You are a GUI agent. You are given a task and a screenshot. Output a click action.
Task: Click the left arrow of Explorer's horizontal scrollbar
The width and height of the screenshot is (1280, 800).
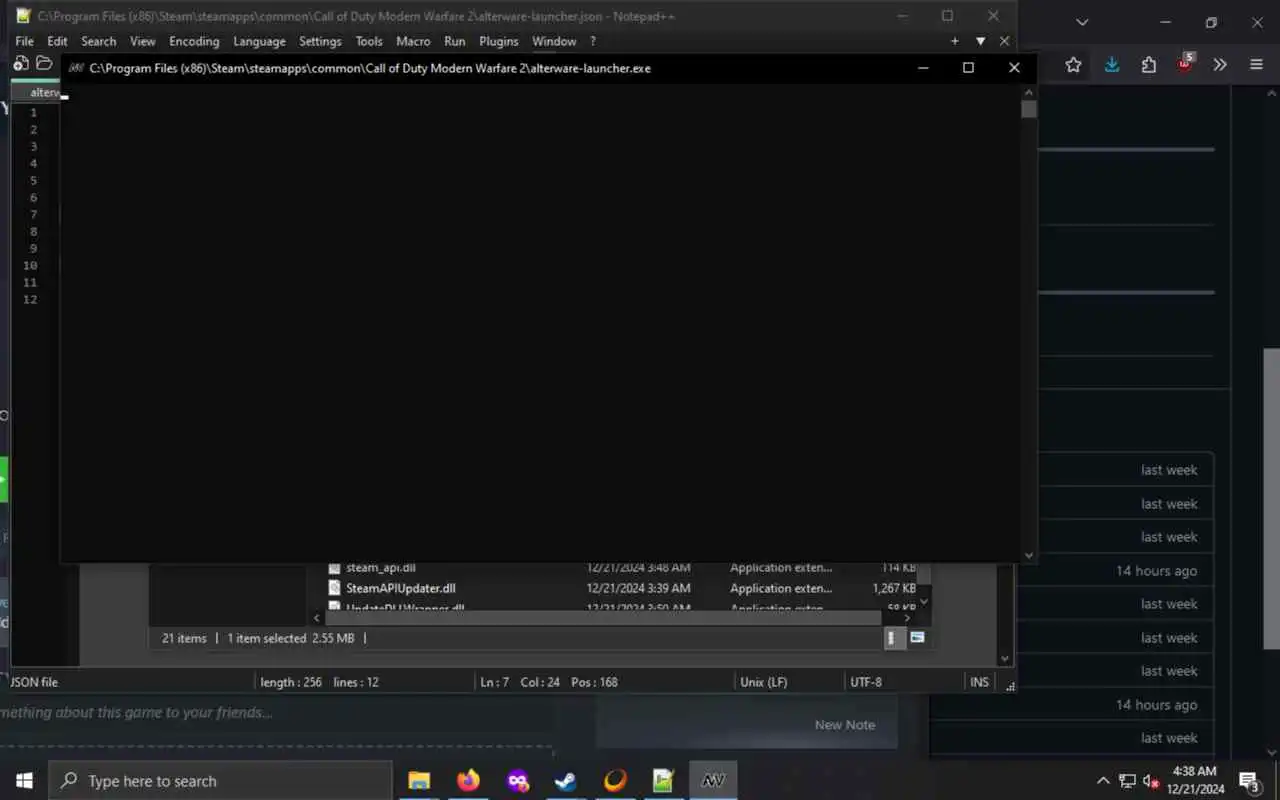click(318, 618)
